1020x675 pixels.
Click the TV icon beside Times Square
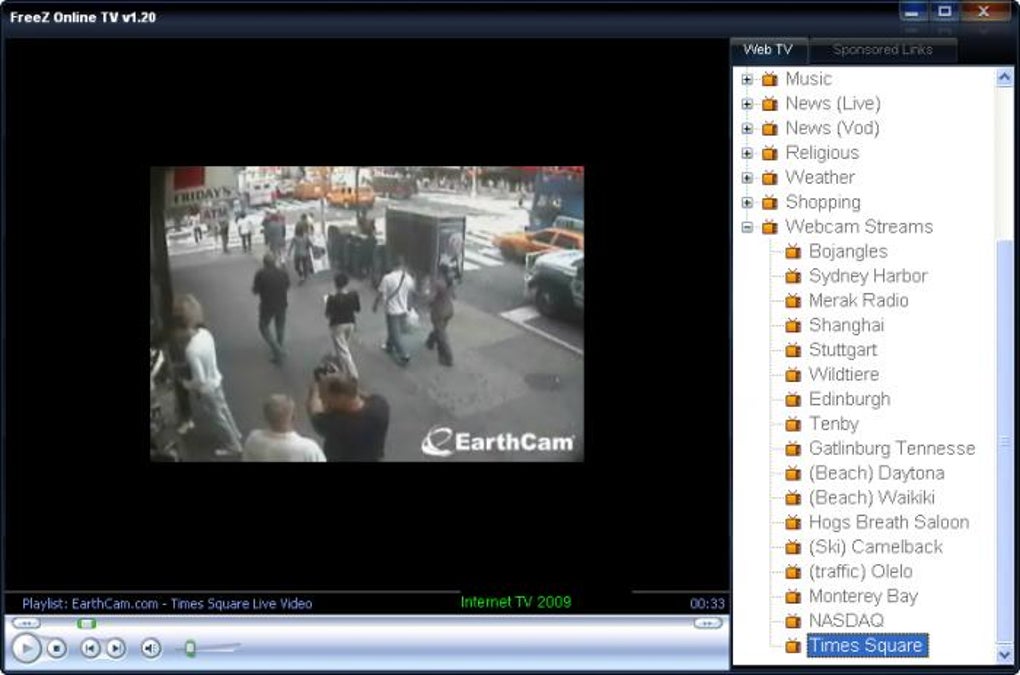point(793,646)
